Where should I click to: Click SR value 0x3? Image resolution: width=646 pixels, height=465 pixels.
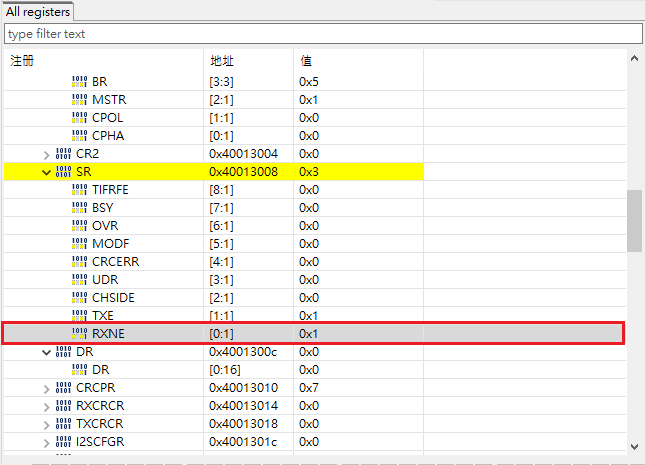tap(309, 172)
